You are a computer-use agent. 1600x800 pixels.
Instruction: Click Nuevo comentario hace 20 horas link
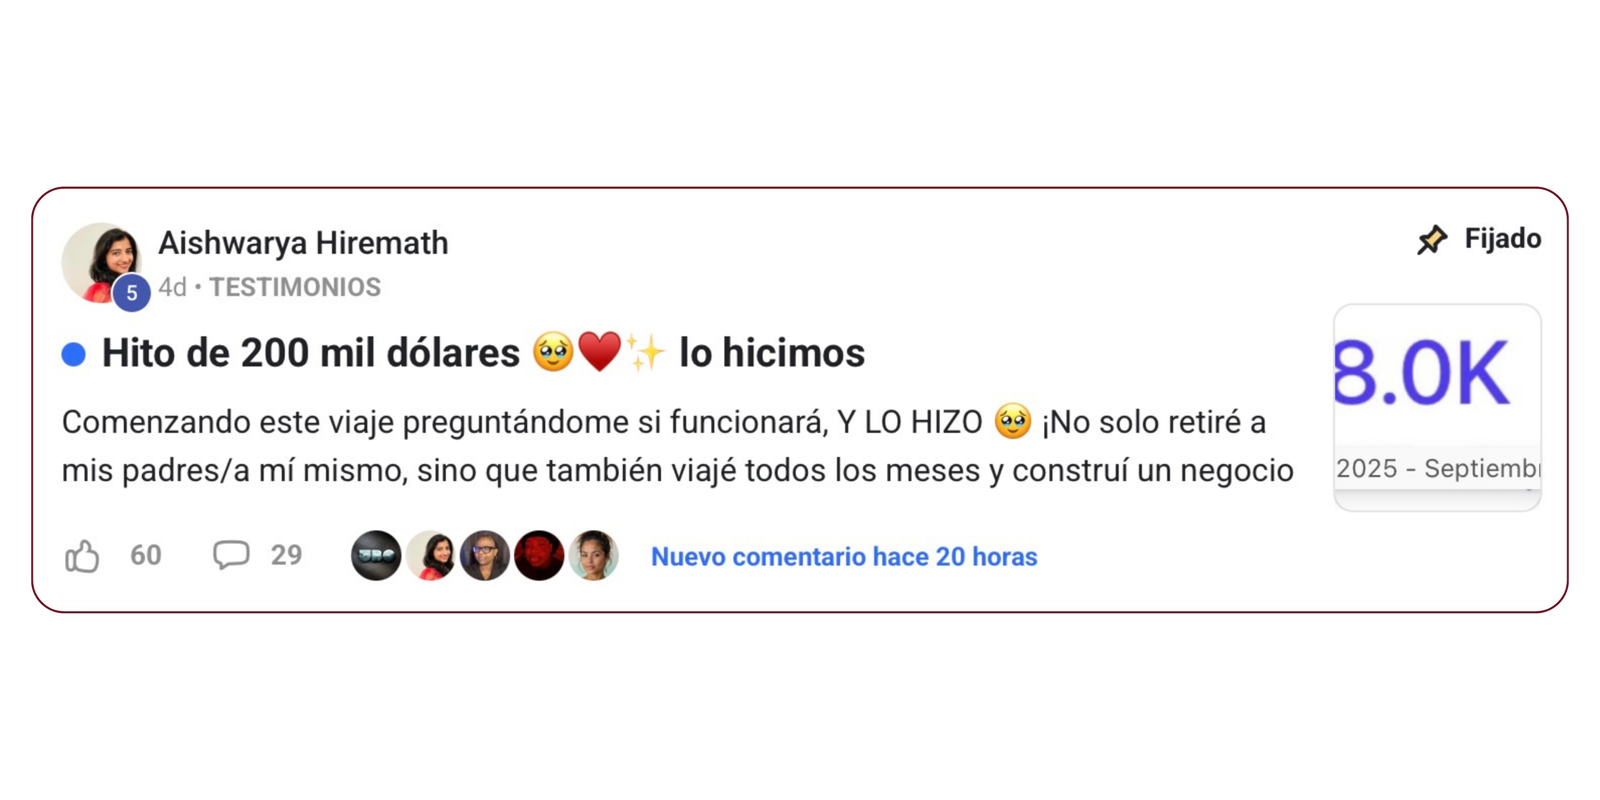point(844,557)
